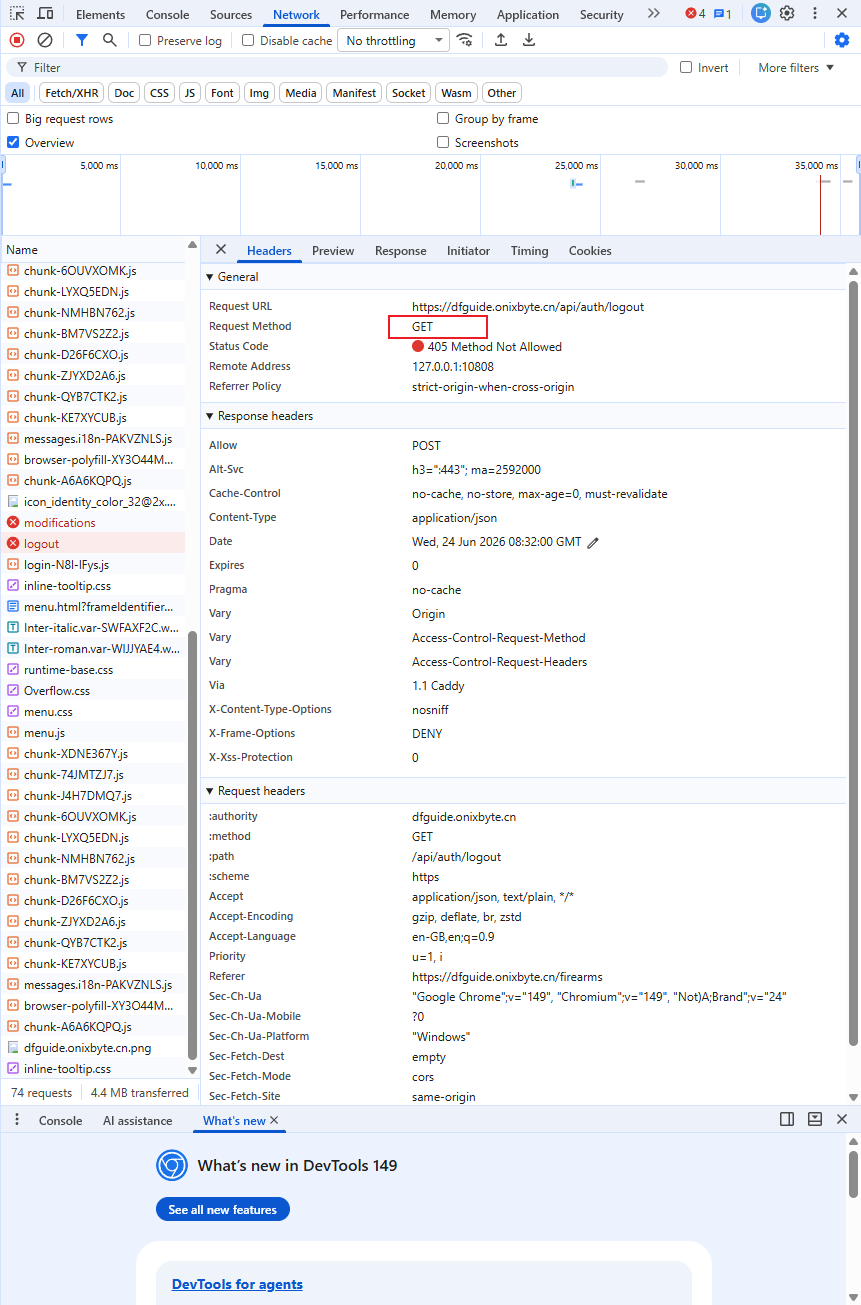Image resolution: width=861 pixels, height=1305 pixels.
Task: Switch to the Console panel
Action: point(167,14)
